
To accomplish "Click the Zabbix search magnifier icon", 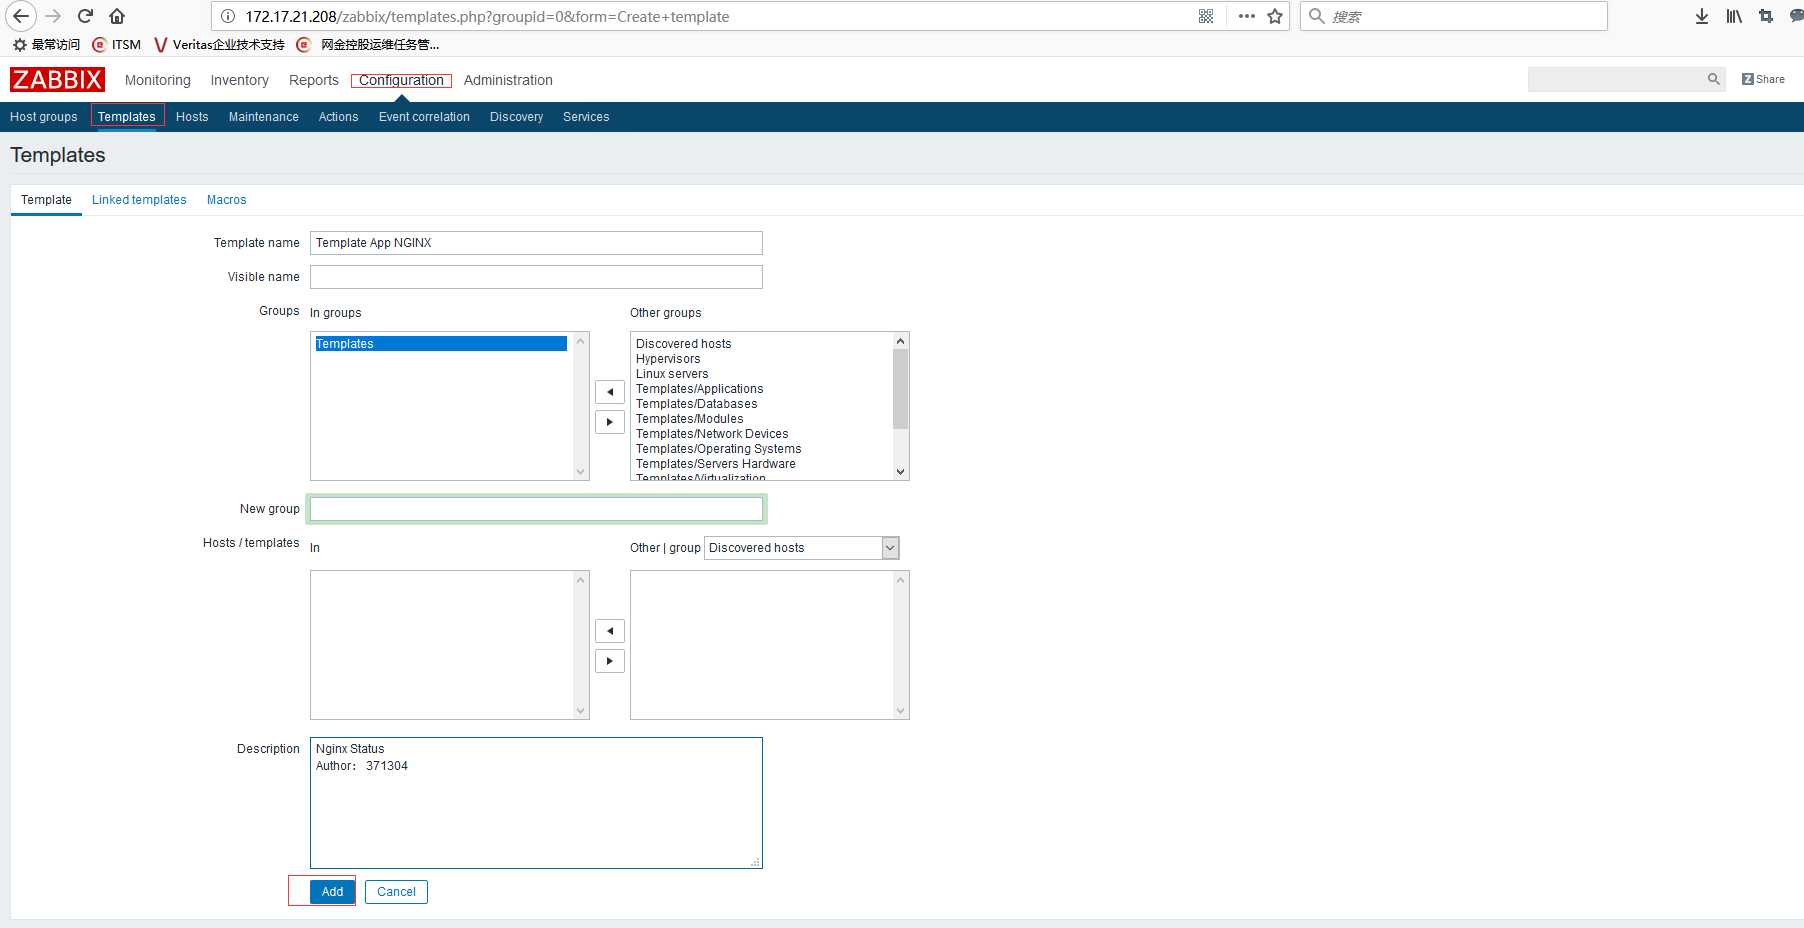I will [1714, 79].
